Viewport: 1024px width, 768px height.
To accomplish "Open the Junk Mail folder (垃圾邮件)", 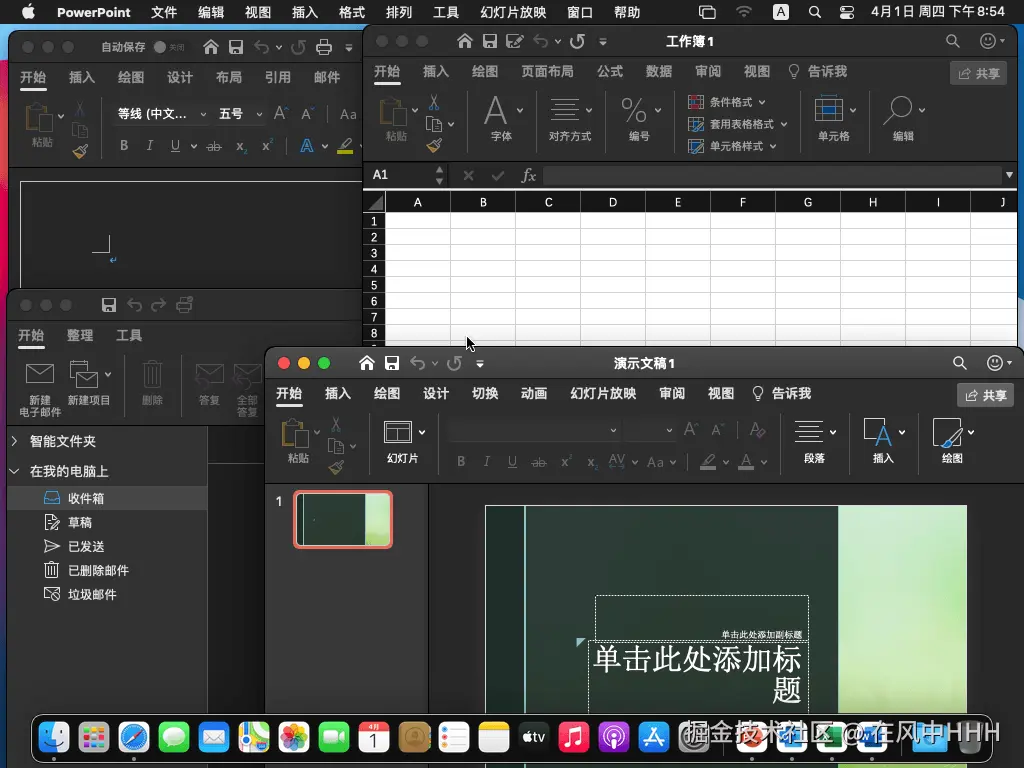I will point(91,594).
